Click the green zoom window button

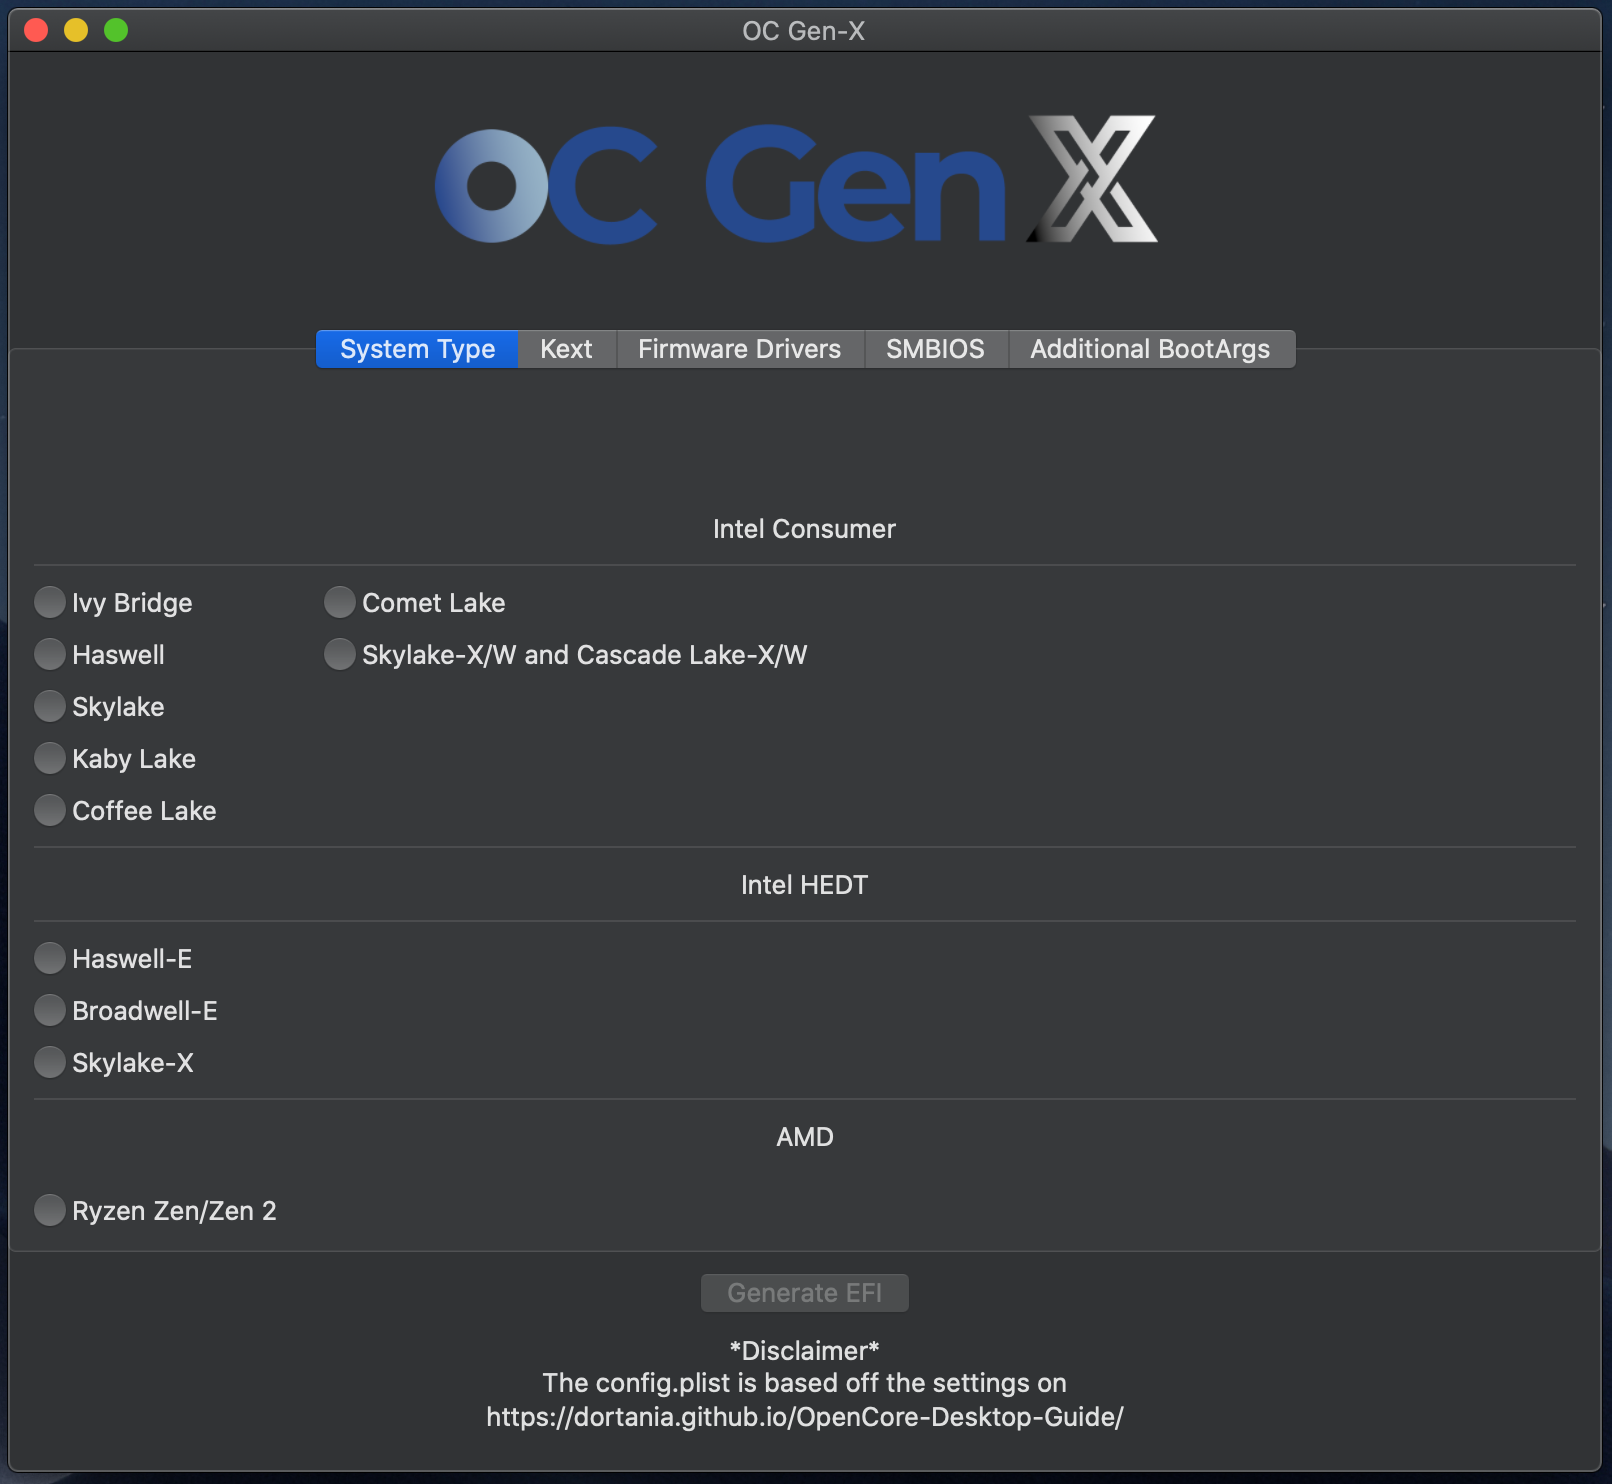(116, 30)
